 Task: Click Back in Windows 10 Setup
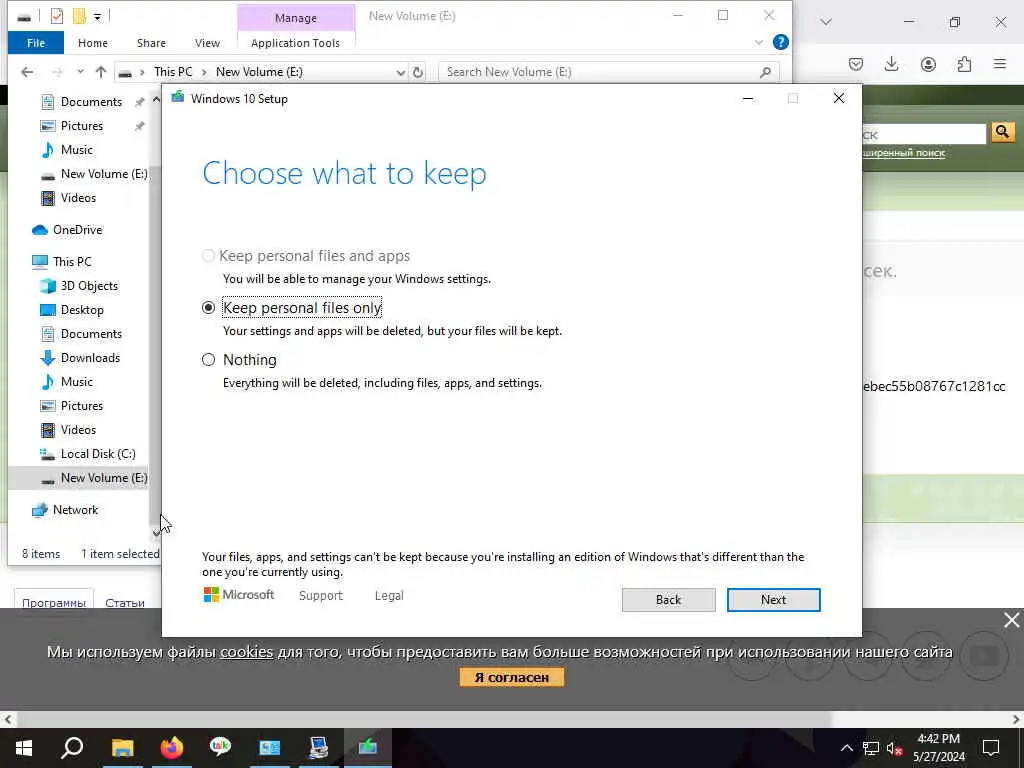pyautogui.click(x=668, y=600)
